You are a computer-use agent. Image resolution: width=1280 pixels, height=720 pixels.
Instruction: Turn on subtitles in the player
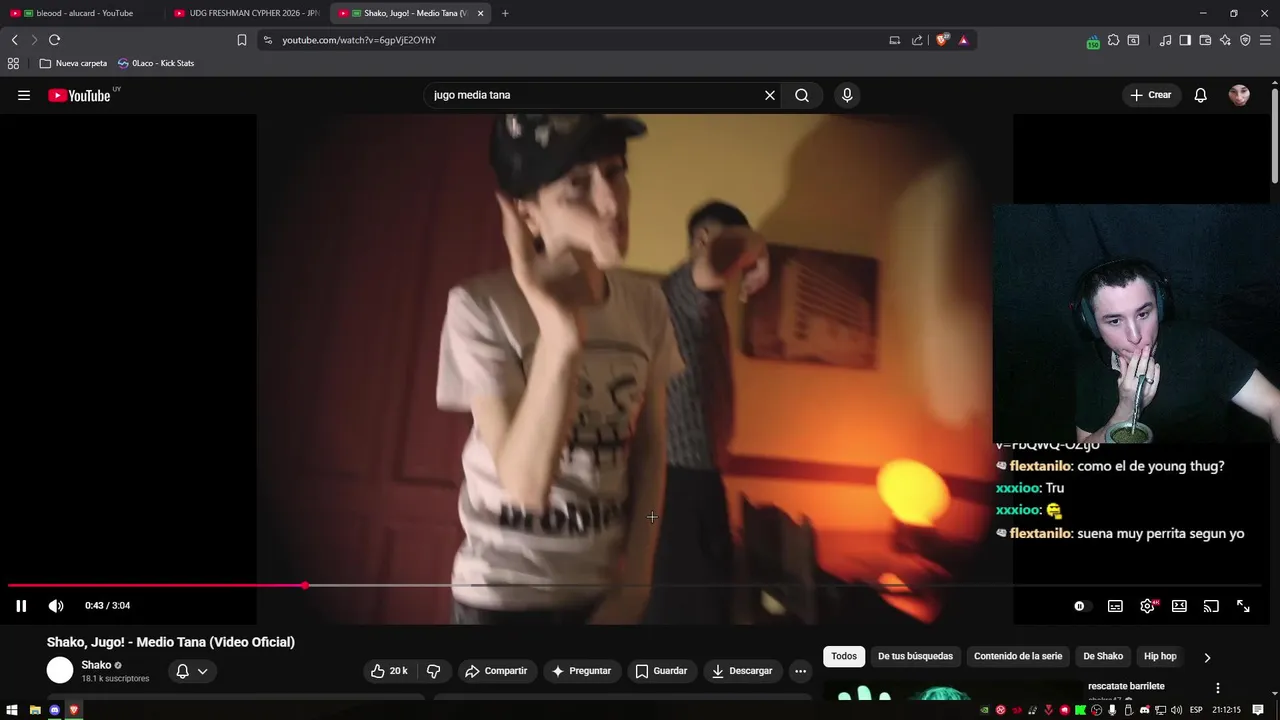coord(1115,606)
